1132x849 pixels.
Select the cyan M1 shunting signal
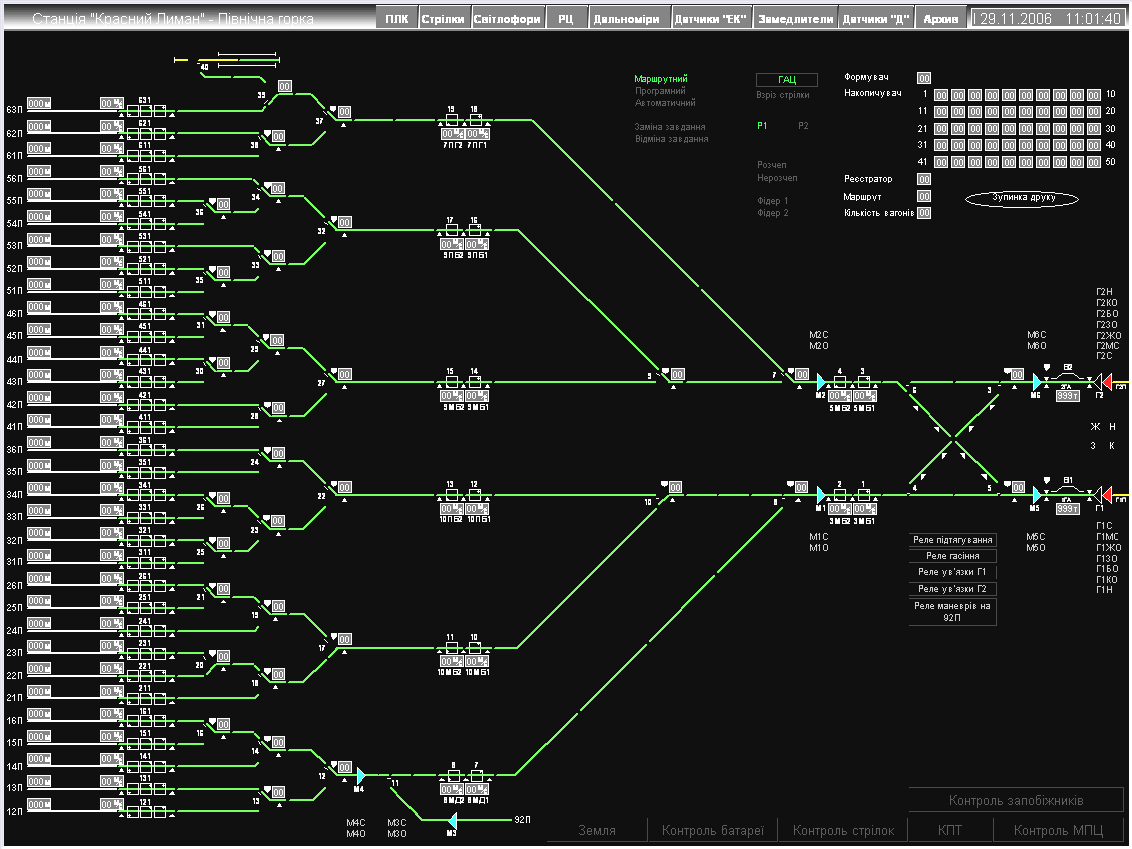coord(820,495)
